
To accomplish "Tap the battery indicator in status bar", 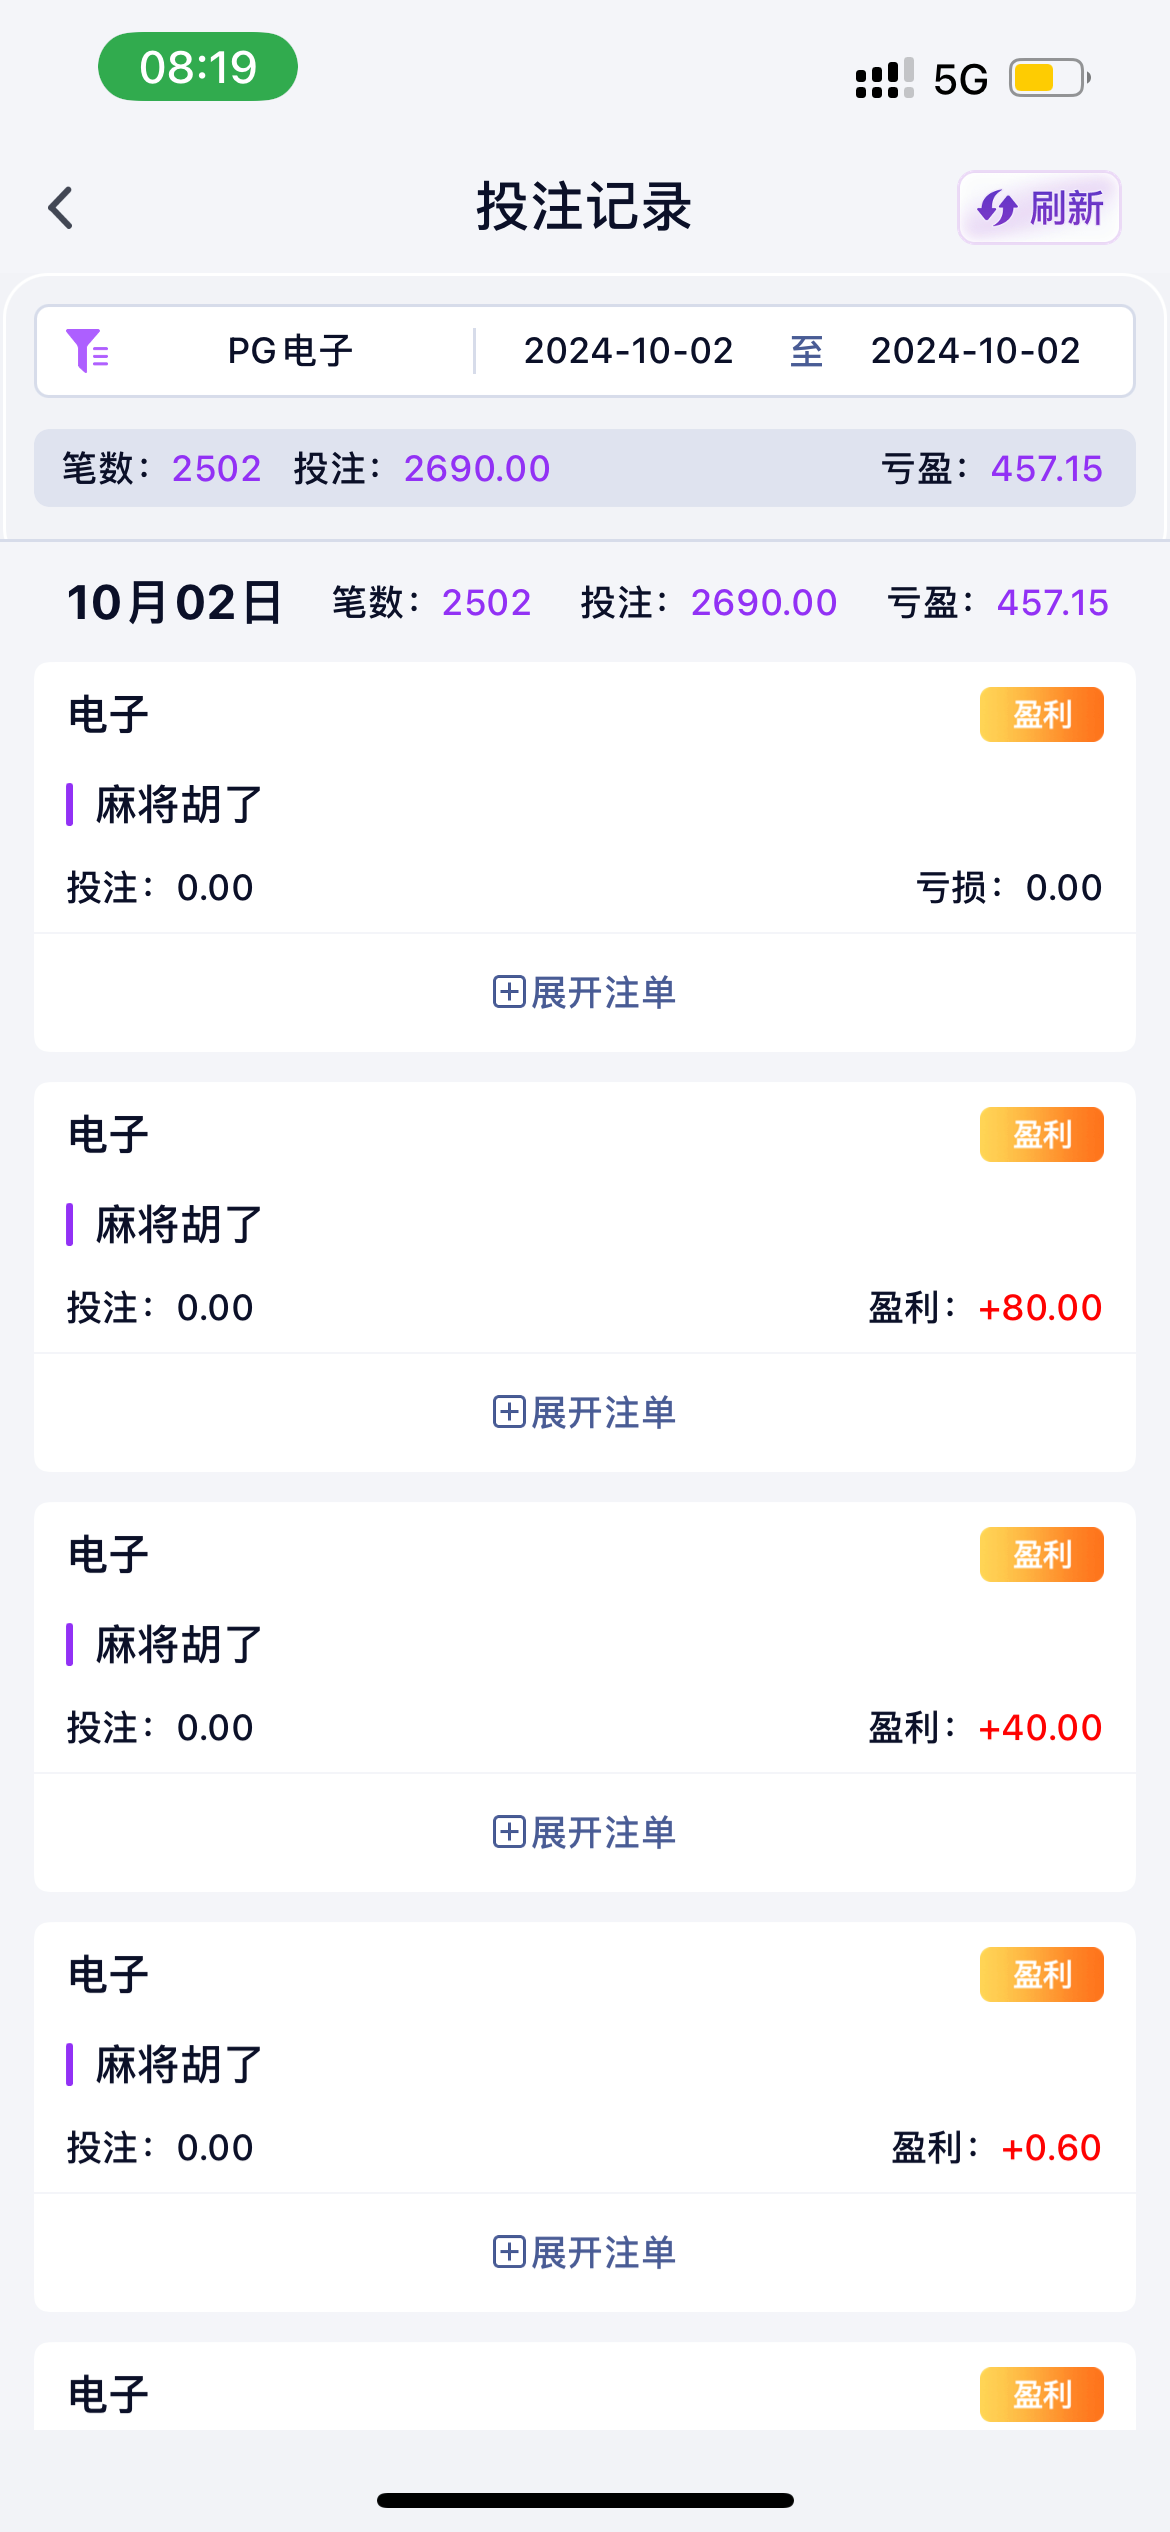I will click(1048, 78).
